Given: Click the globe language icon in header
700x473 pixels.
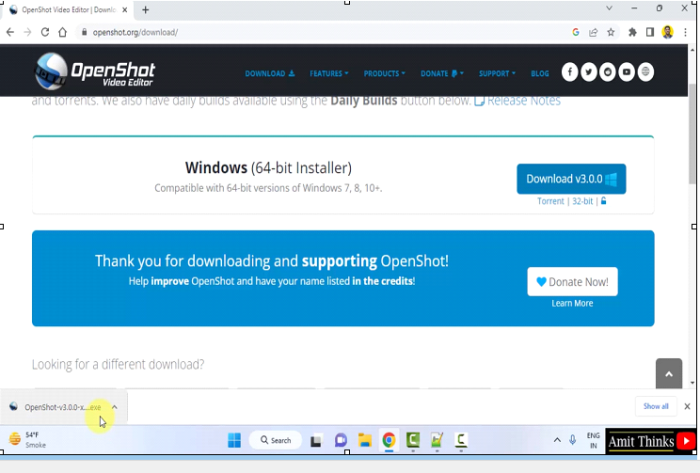Looking at the screenshot, I should [x=646, y=72].
